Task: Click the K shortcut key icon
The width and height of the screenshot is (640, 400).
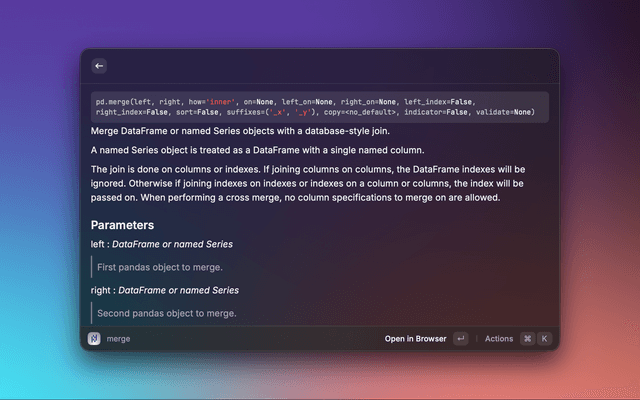Action: coord(545,339)
